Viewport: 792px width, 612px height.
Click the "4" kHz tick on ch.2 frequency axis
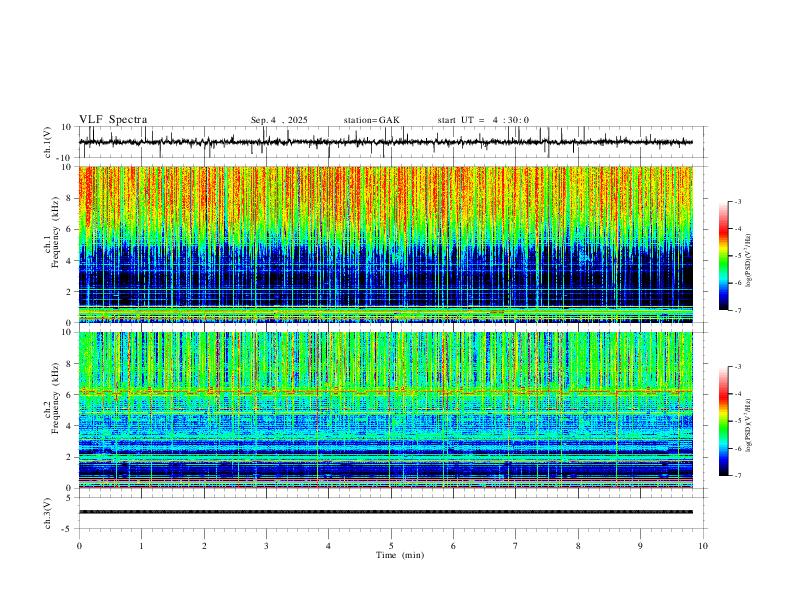(x=70, y=426)
